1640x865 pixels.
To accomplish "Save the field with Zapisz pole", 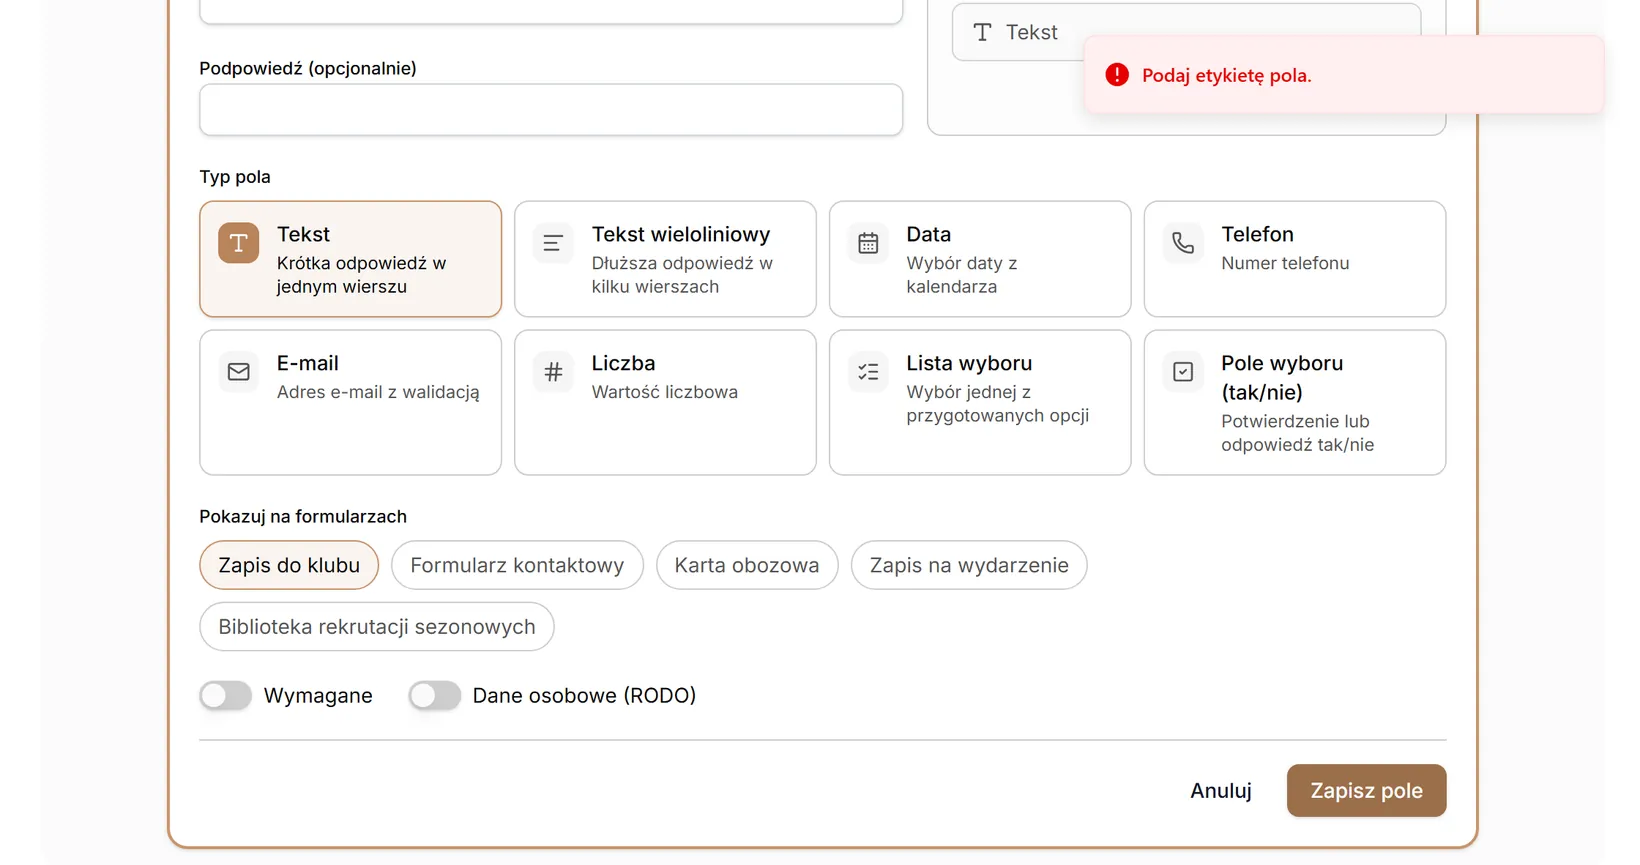I will 1366,791.
